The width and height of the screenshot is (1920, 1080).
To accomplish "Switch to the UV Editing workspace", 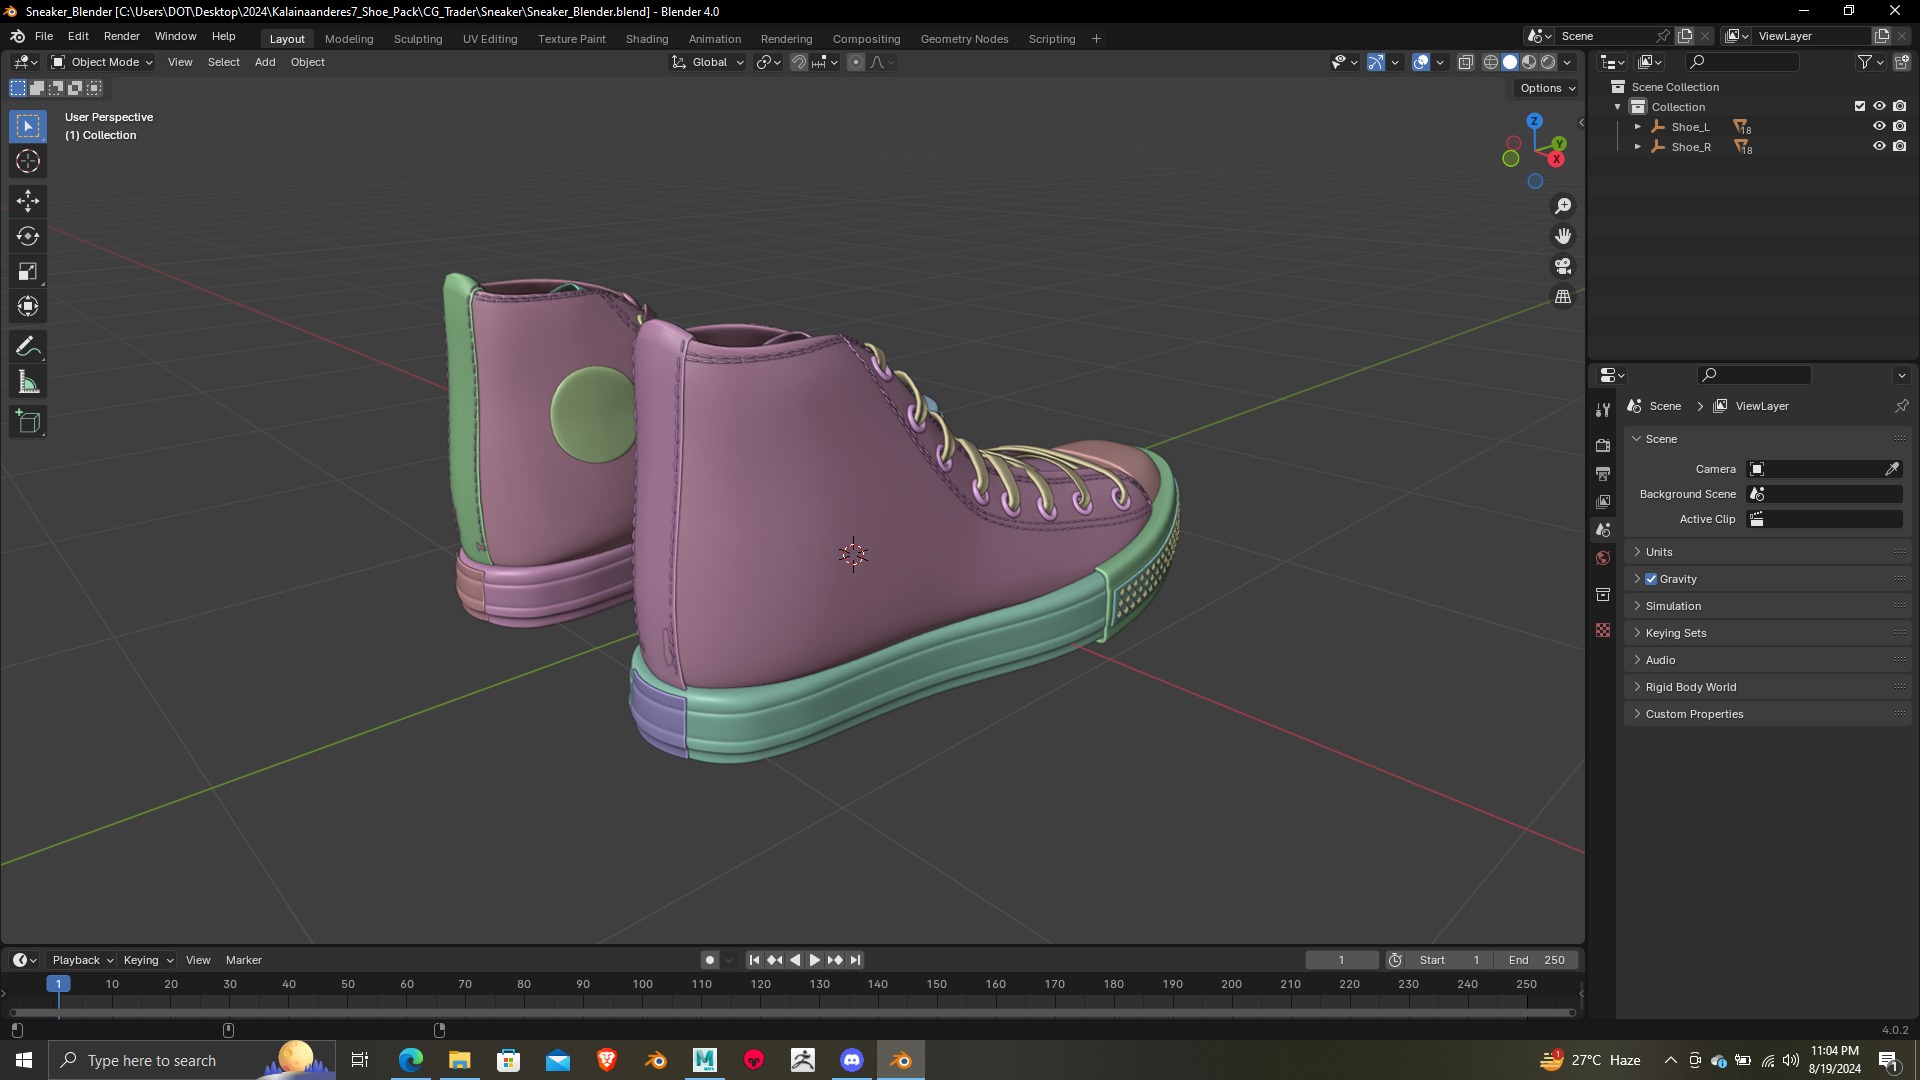I will tap(490, 39).
